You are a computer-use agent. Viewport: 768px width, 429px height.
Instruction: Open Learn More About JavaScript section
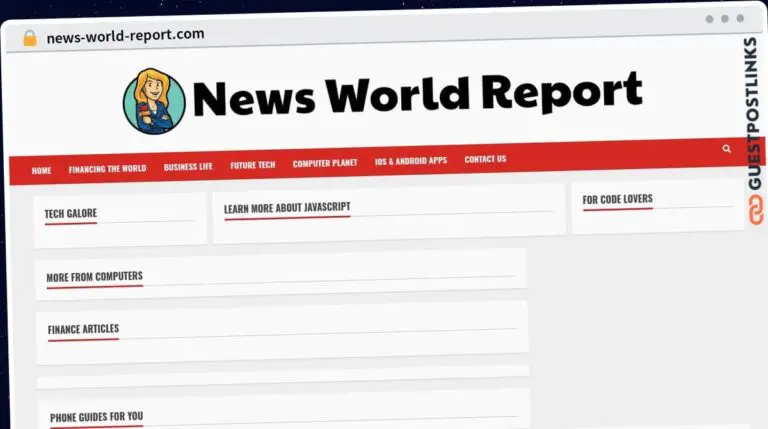click(x=287, y=207)
